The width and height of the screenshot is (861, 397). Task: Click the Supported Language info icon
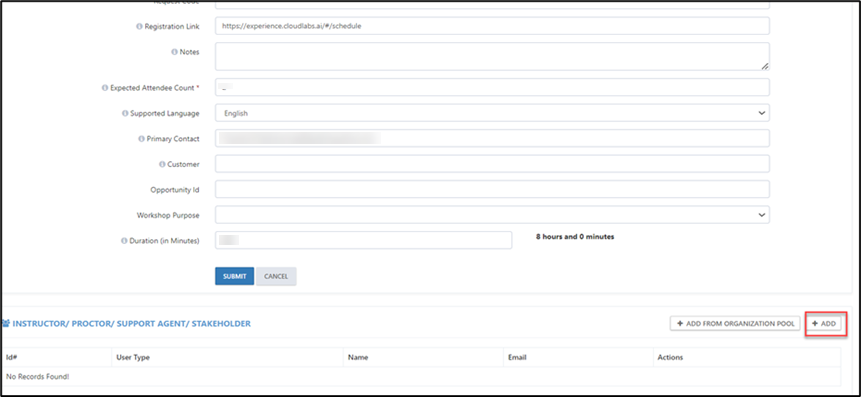point(125,113)
